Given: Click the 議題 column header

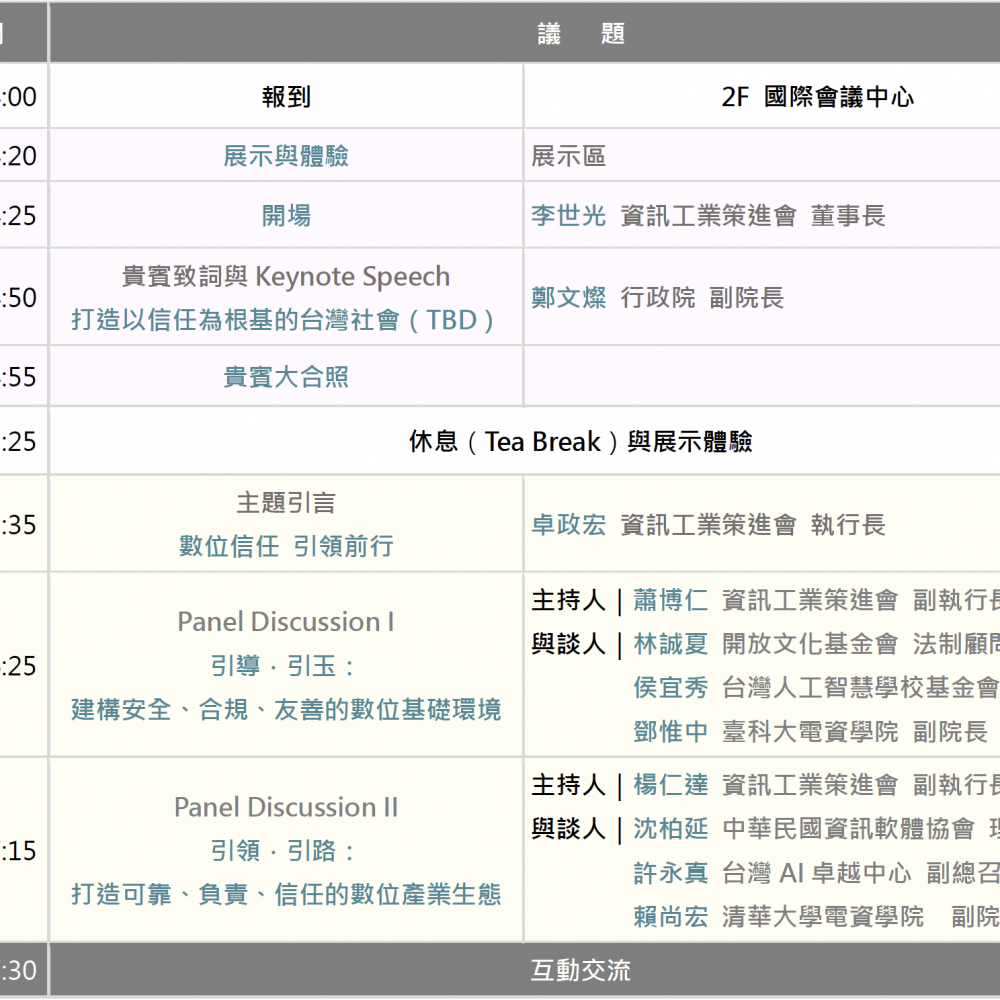Looking at the screenshot, I should click(x=580, y=34).
